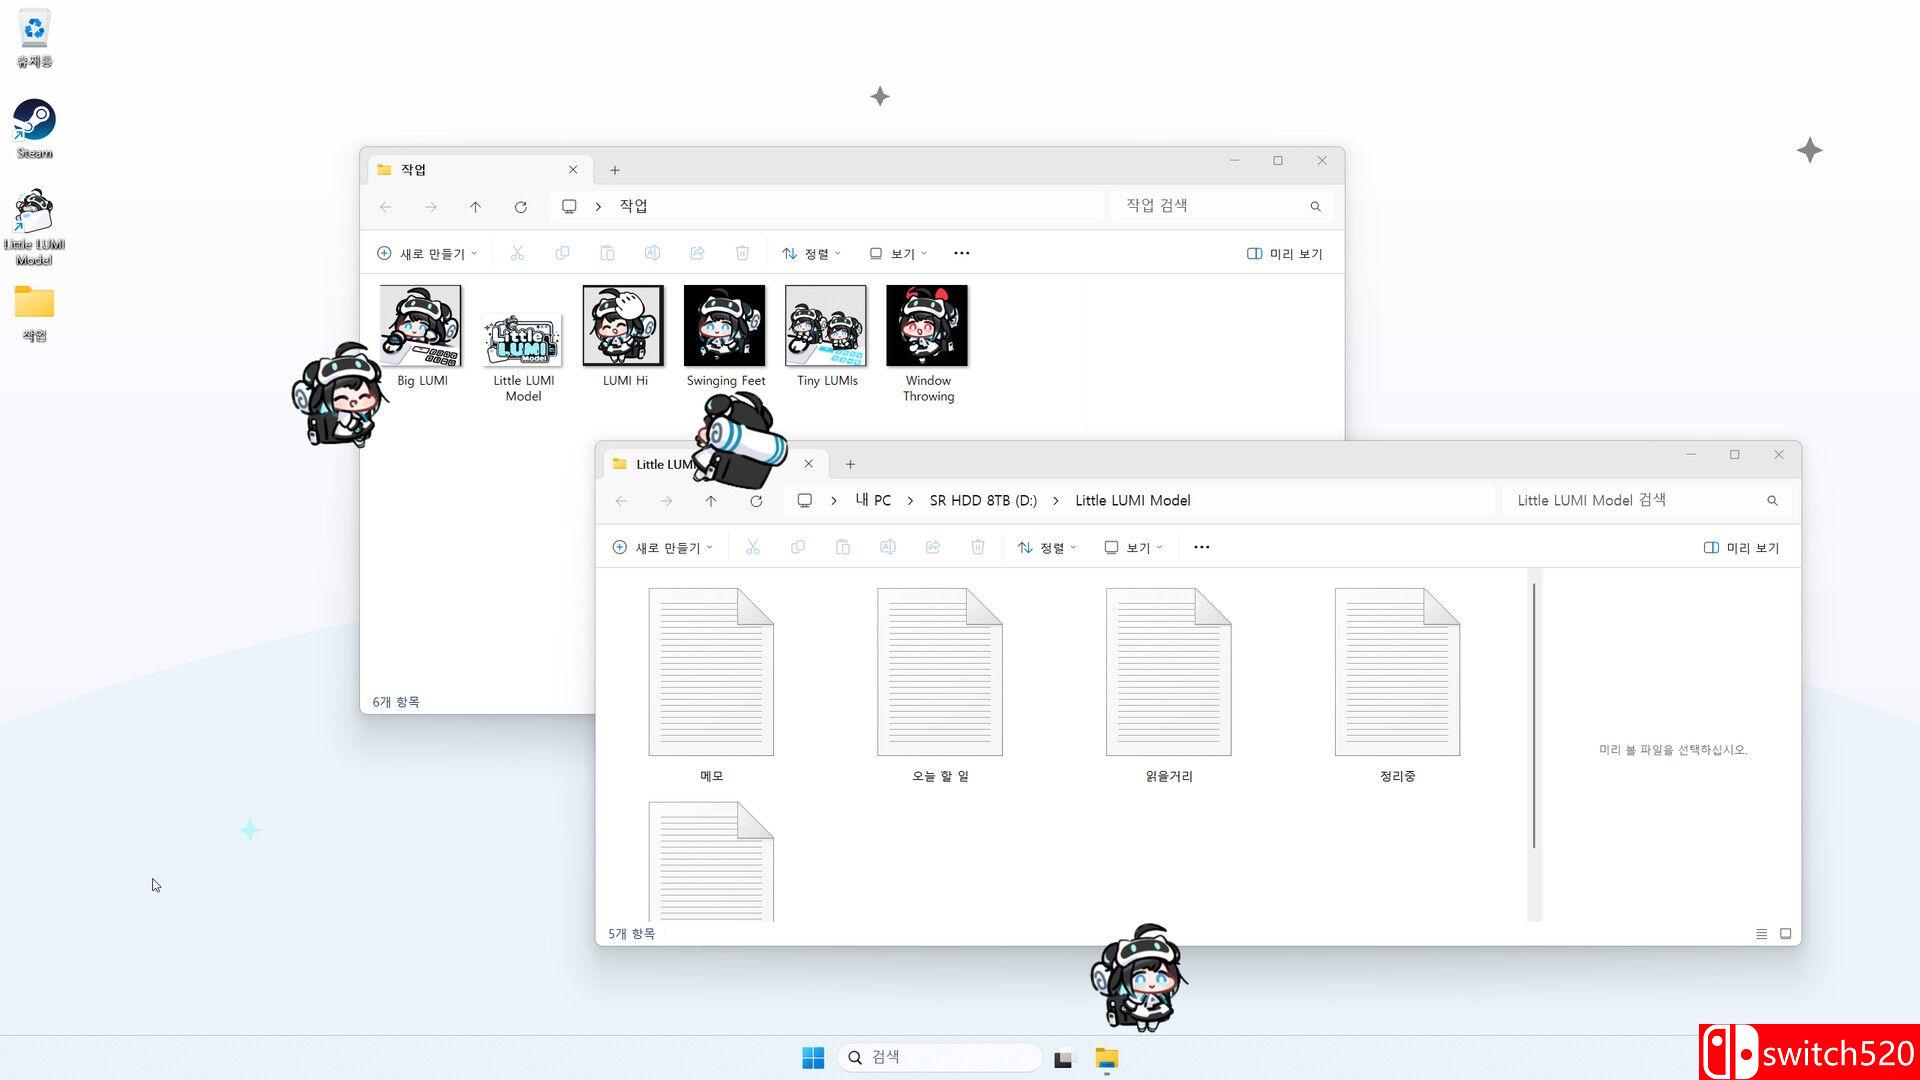Click Delete icon in Little LUMI Model toolbar

978,547
